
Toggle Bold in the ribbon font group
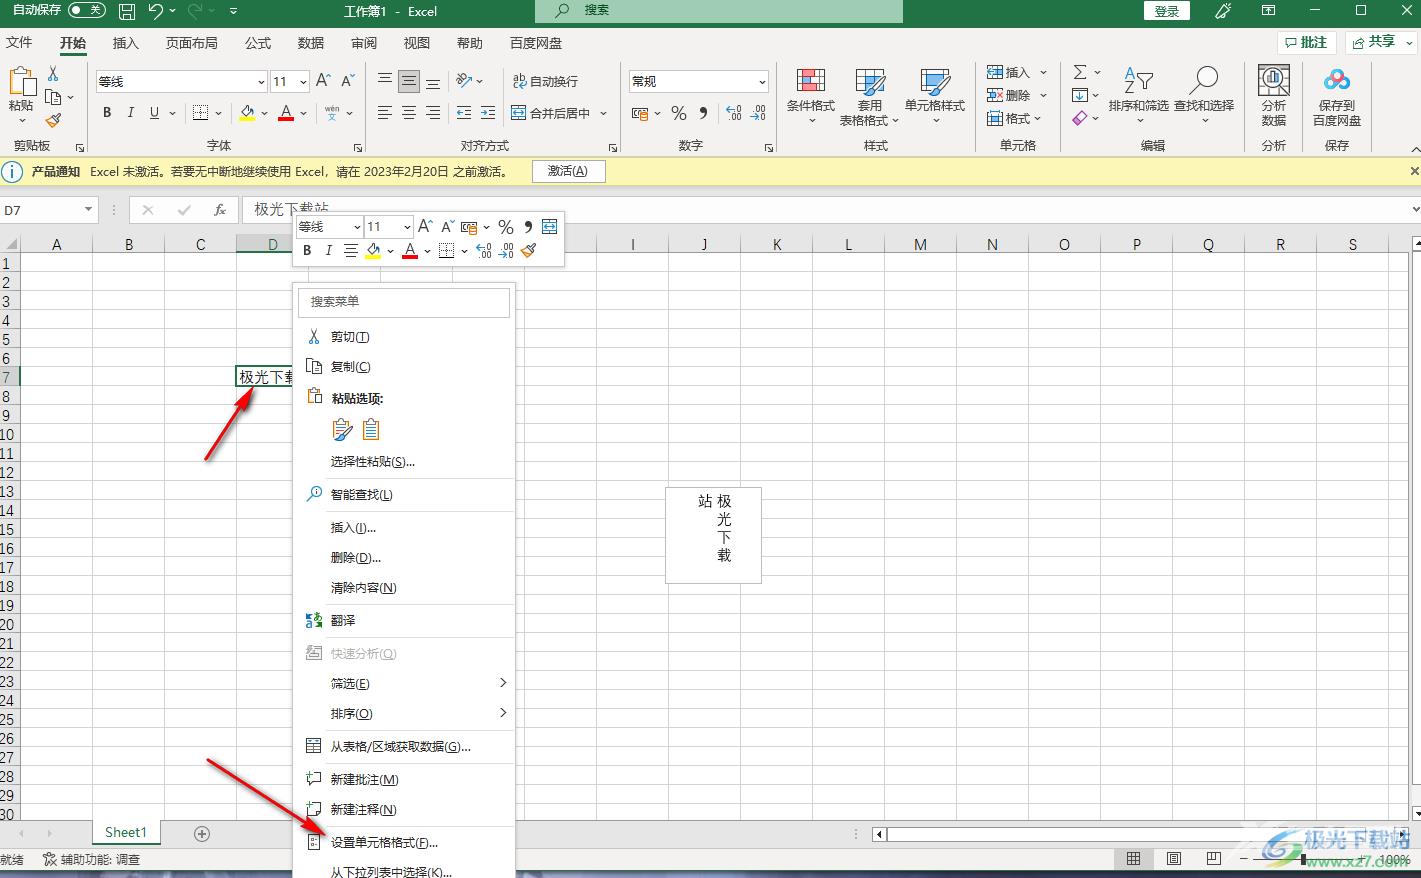107,113
